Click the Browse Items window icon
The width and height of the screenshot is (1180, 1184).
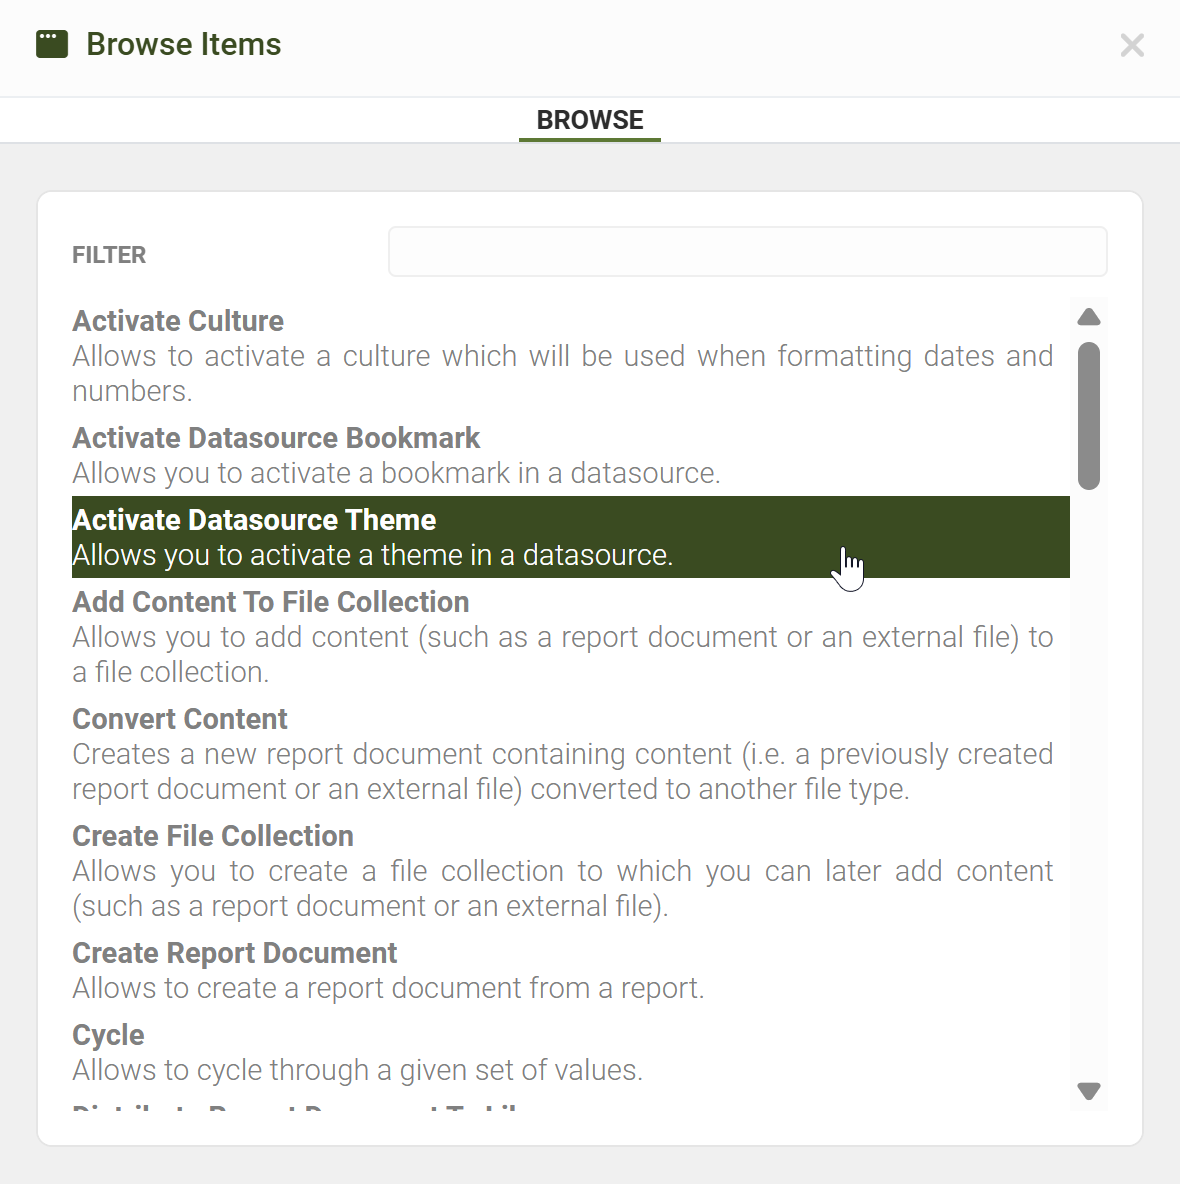pyautogui.click(x=52, y=44)
